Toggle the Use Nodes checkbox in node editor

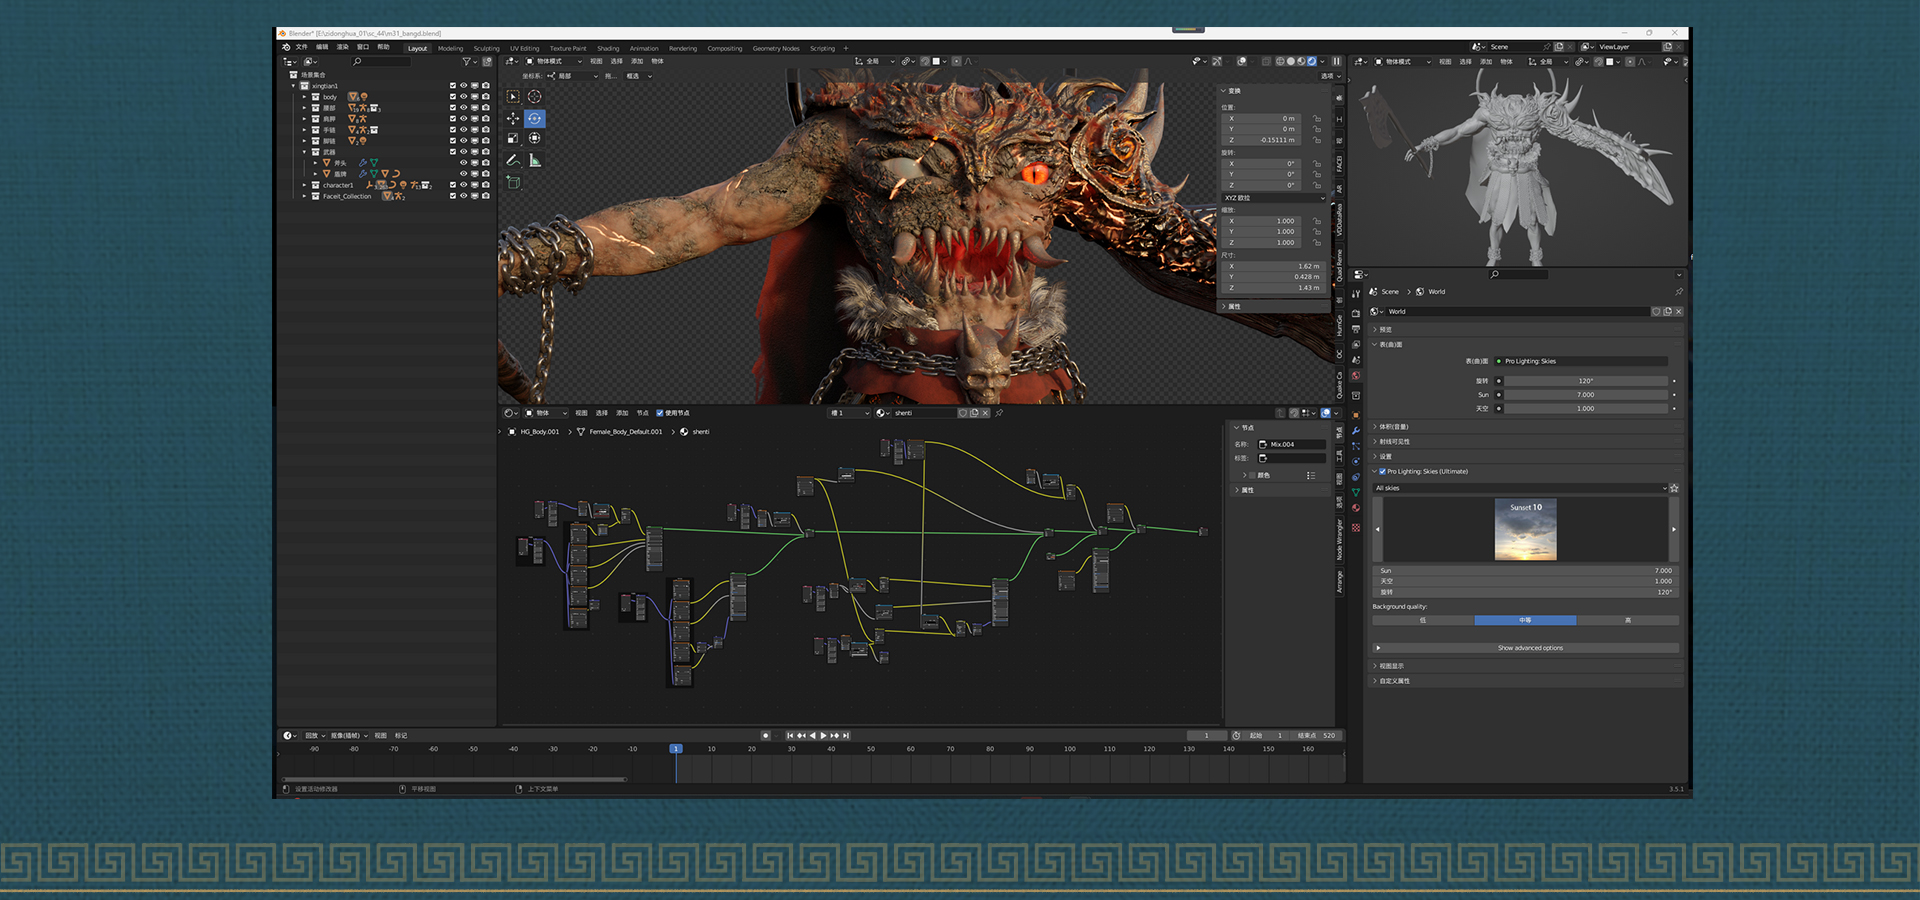pyautogui.click(x=660, y=413)
